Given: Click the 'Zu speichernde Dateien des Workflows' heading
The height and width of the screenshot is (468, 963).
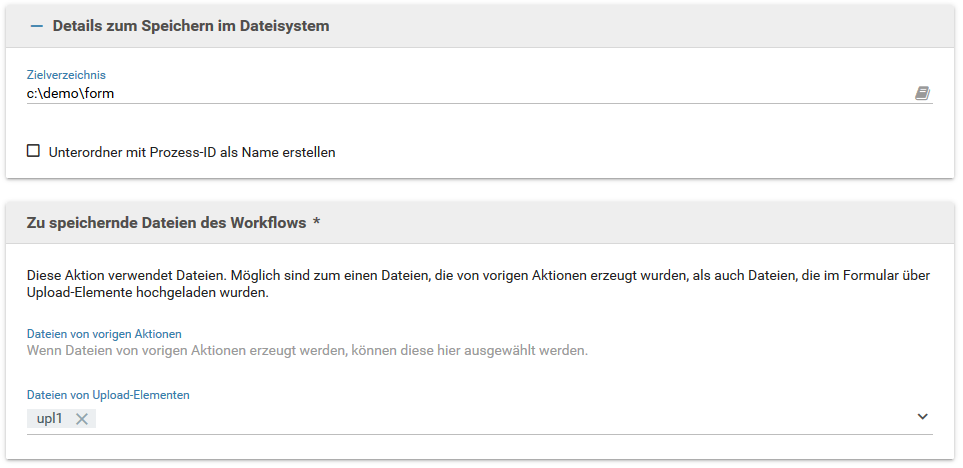Looking at the screenshot, I should click(166, 223).
